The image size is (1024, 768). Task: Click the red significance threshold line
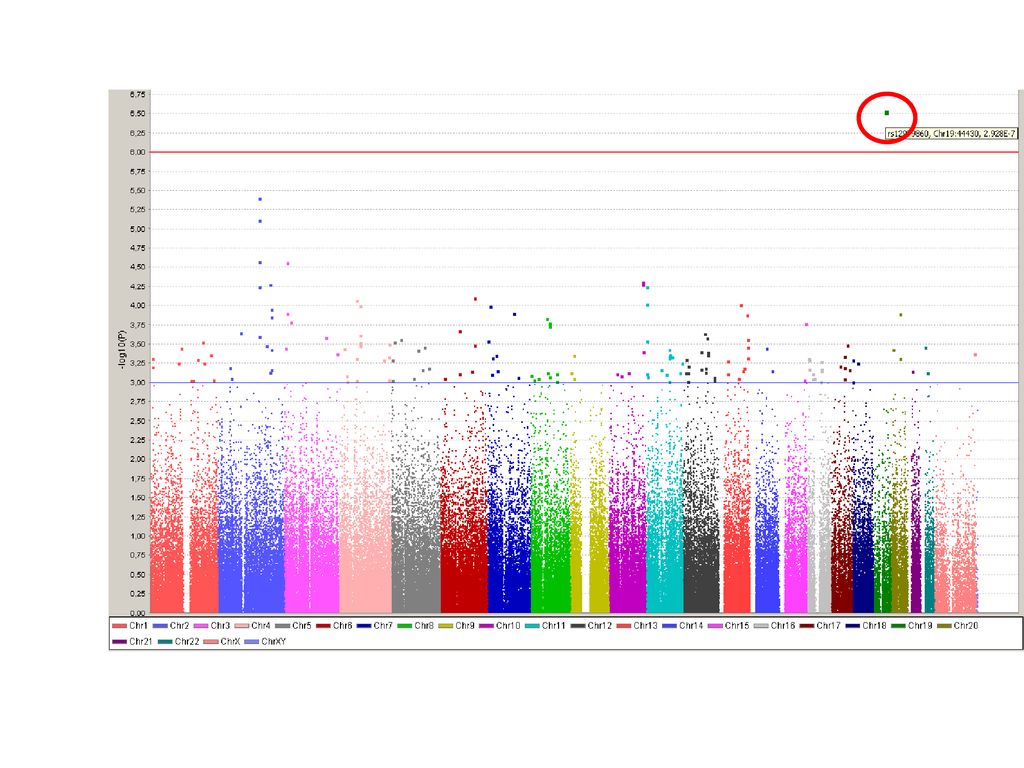(584, 152)
